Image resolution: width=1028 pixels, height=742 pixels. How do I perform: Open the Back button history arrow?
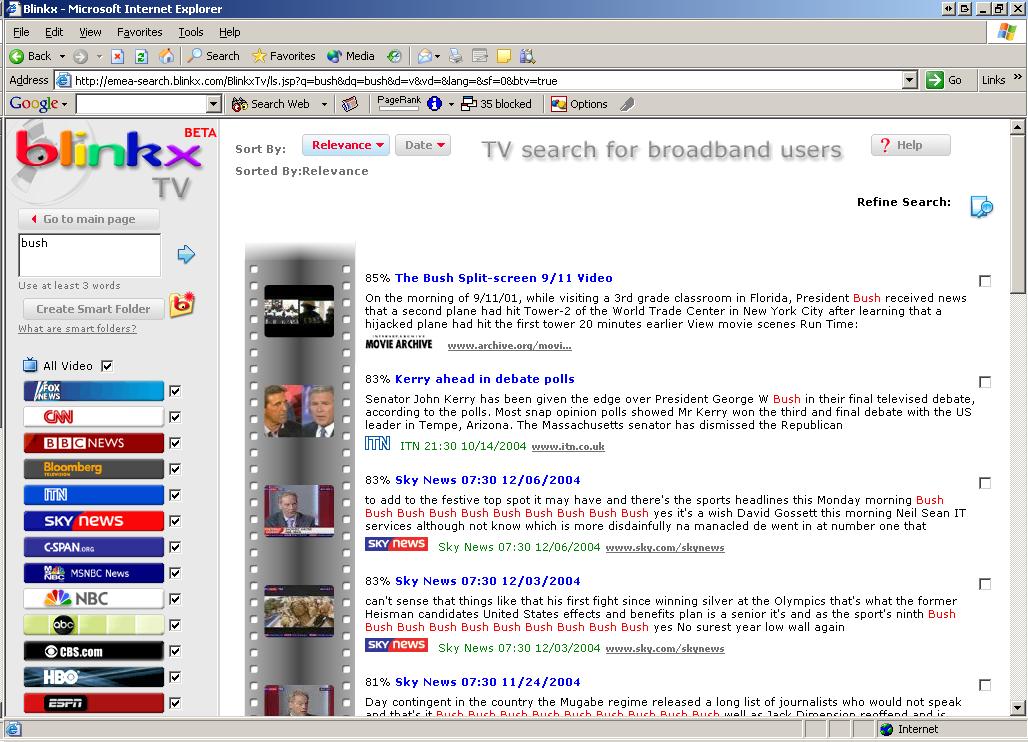tap(62, 56)
